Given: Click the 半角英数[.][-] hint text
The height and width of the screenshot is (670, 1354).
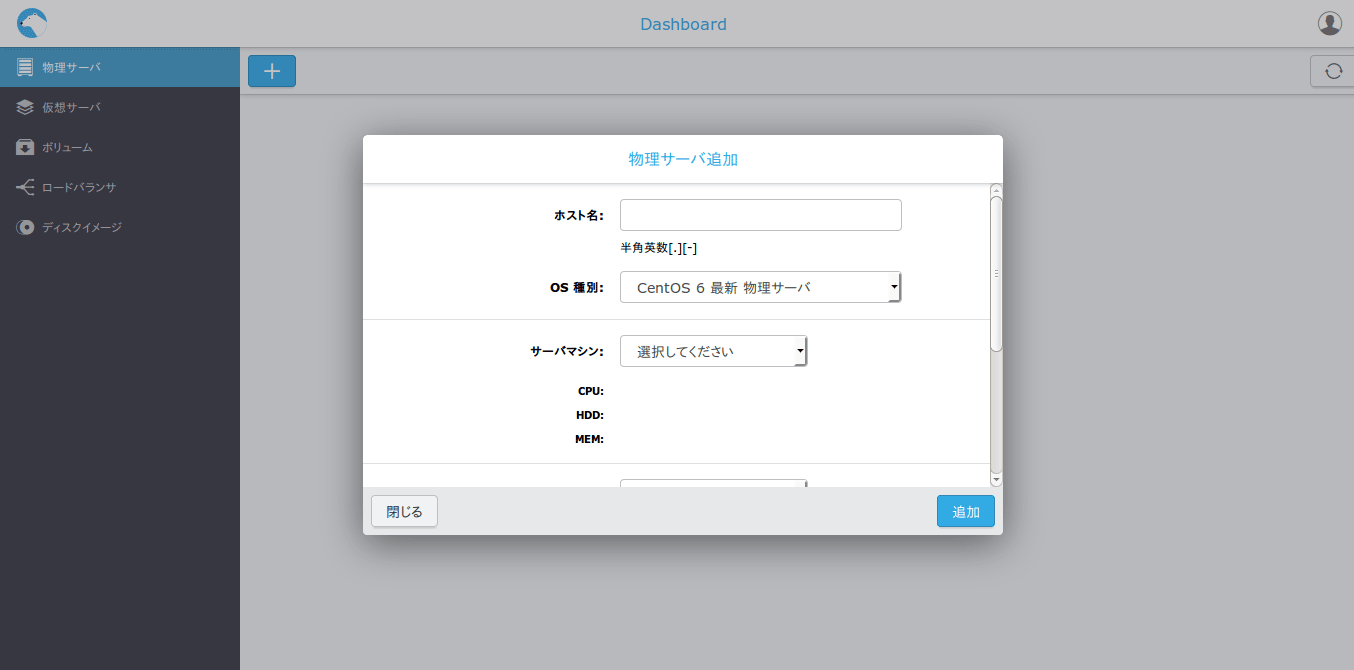Looking at the screenshot, I should click(x=659, y=248).
